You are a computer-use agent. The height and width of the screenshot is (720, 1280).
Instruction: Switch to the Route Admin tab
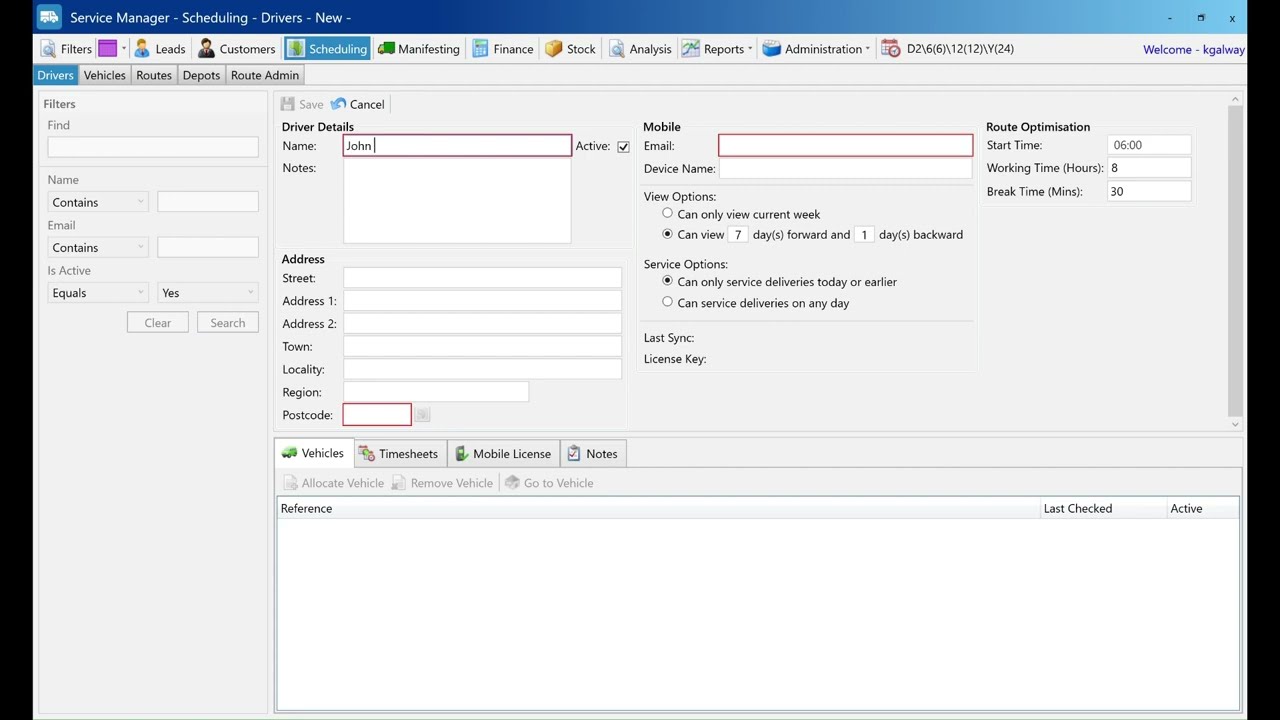[x=265, y=75]
